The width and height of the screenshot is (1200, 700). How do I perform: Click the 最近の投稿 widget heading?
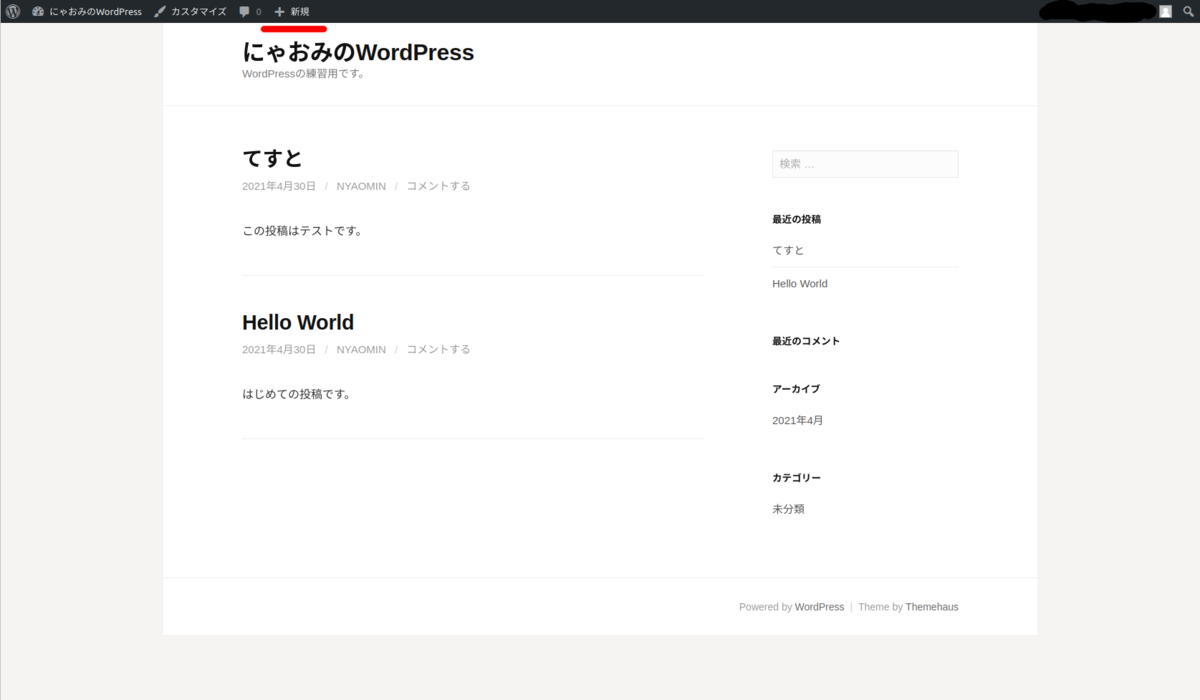pyautogui.click(x=797, y=219)
